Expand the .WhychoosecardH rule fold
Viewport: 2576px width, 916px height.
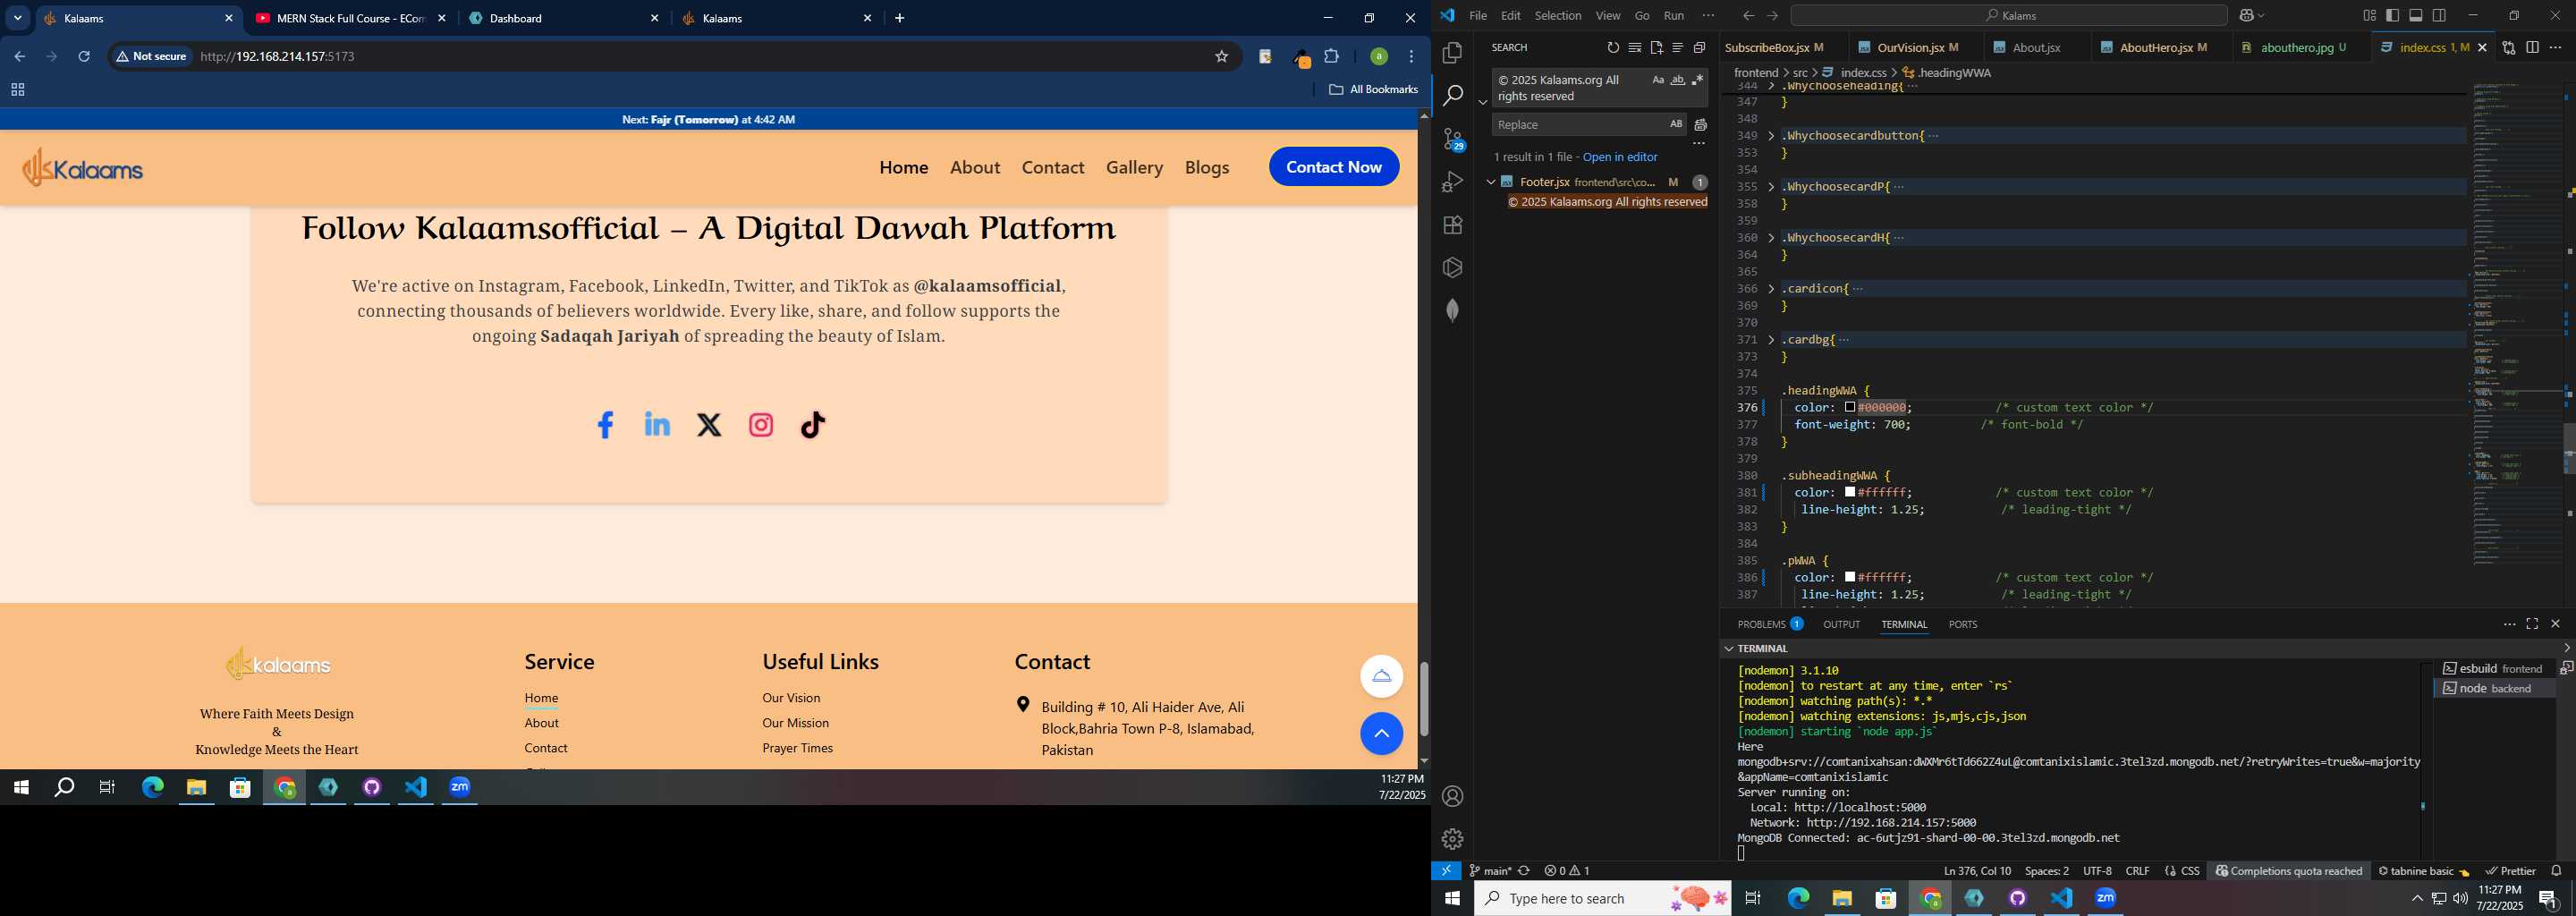(x=1771, y=238)
